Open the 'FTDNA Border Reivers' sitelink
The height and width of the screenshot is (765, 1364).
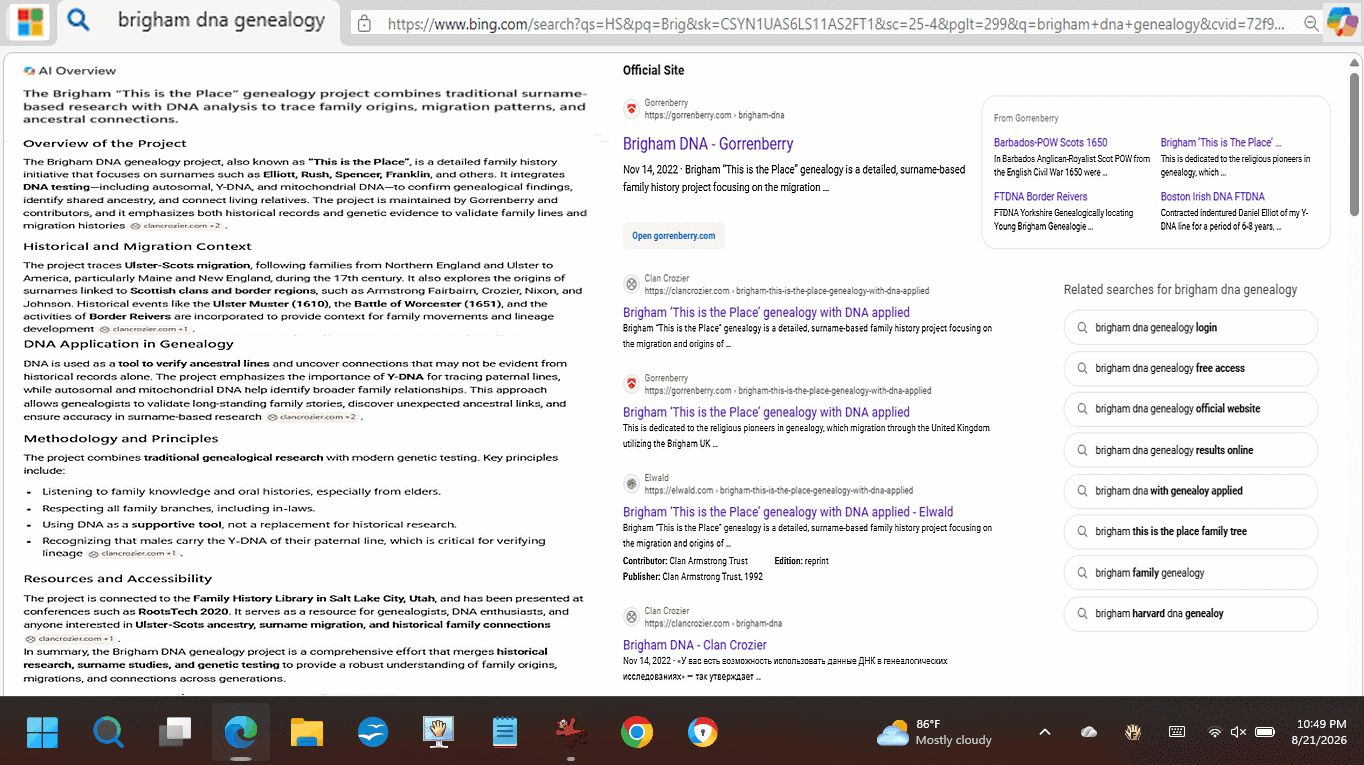(x=1041, y=197)
